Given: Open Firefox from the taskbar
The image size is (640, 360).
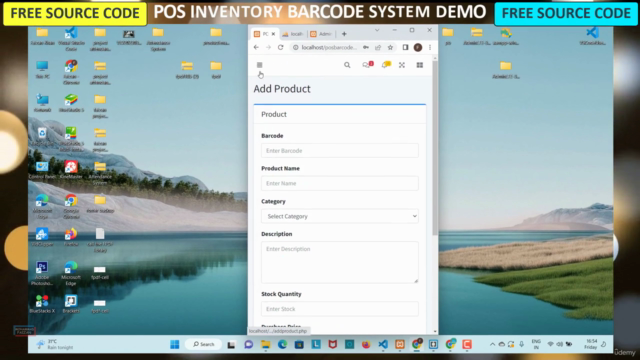Looking at the screenshot, I should point(366,344).
